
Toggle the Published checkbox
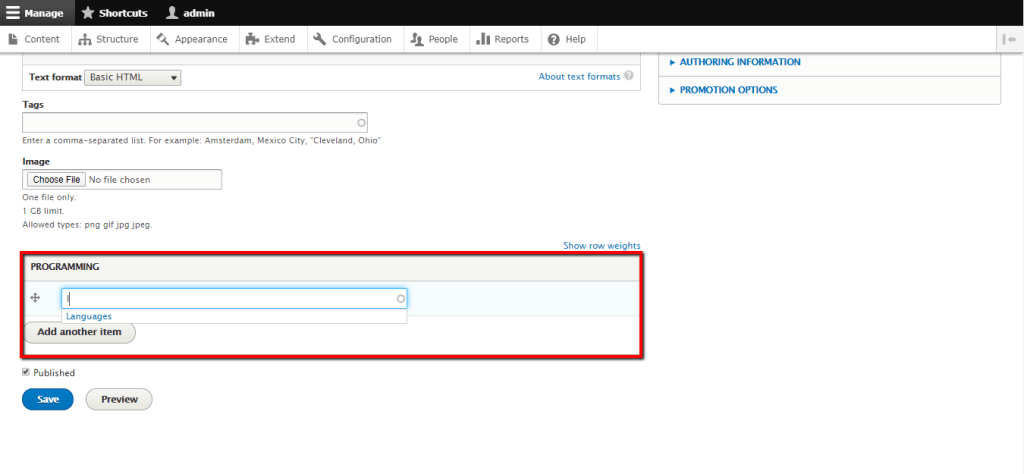click(26, 372)
